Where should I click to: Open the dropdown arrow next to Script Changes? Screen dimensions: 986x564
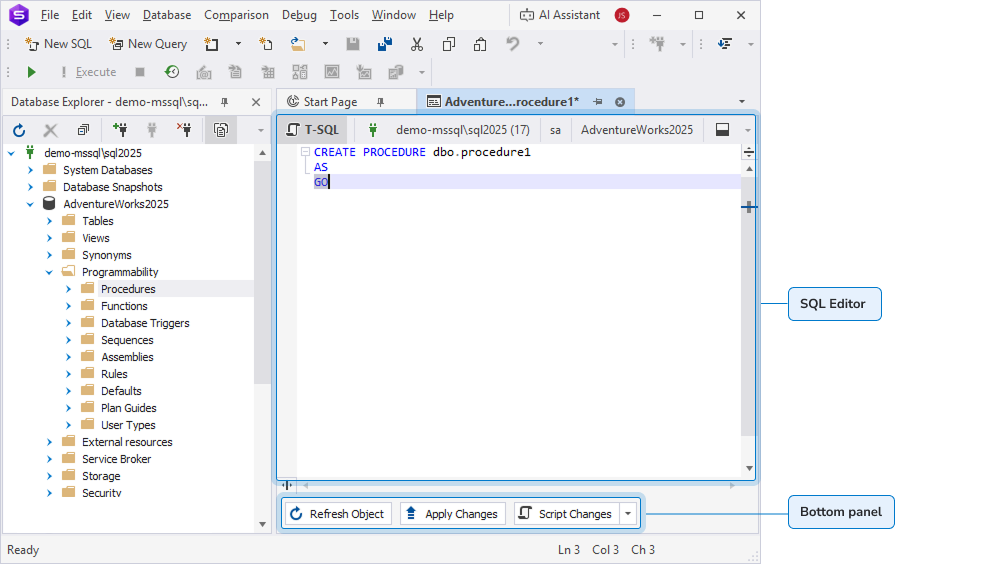point(628,514)
